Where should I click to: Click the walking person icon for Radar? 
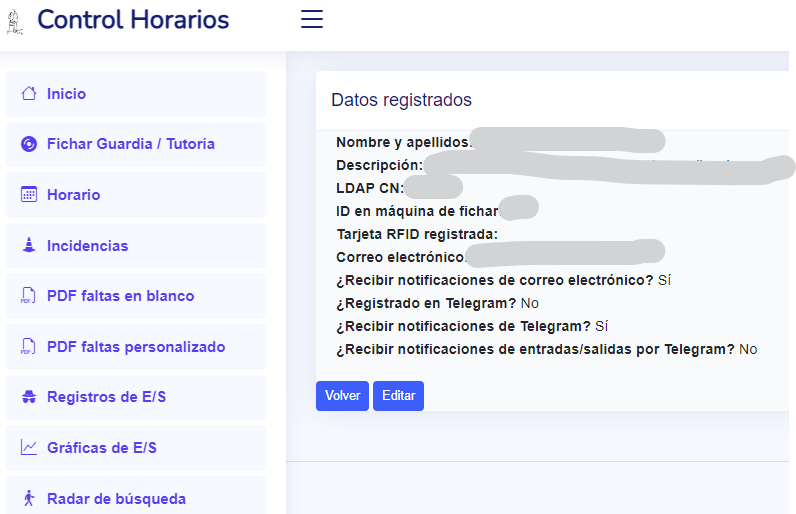click(29, 498)
